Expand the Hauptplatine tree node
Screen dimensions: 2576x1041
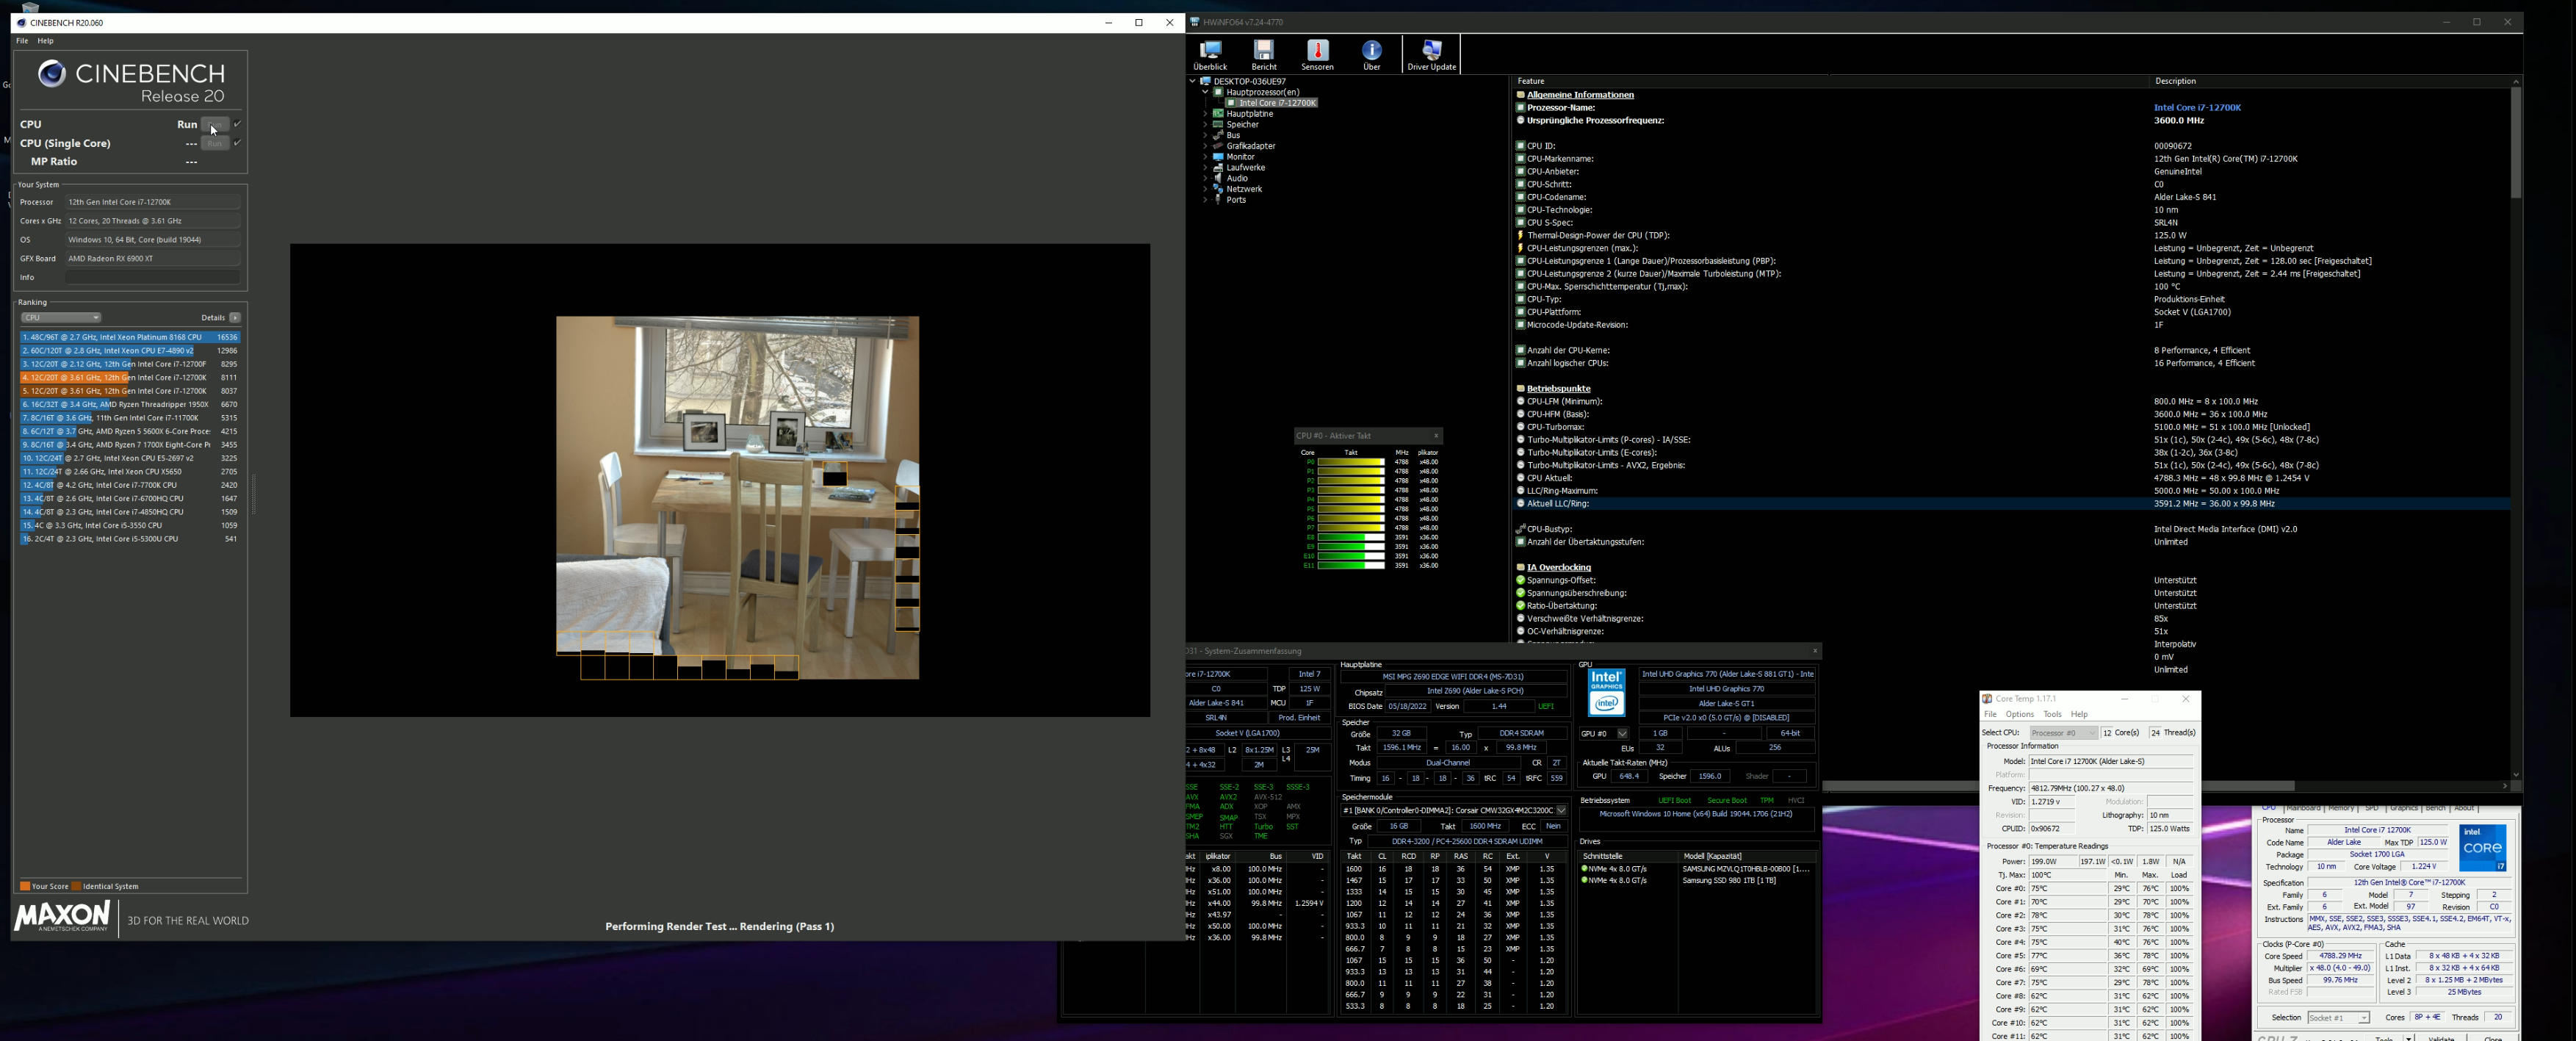pyautogui.click(x=1205, y=114)
